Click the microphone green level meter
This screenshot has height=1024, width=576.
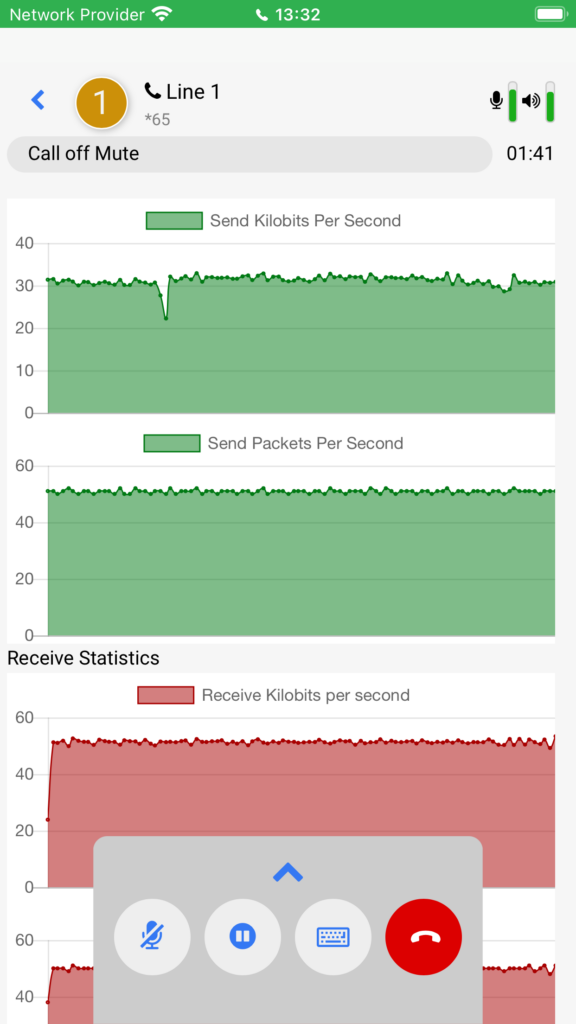[513, 102]
